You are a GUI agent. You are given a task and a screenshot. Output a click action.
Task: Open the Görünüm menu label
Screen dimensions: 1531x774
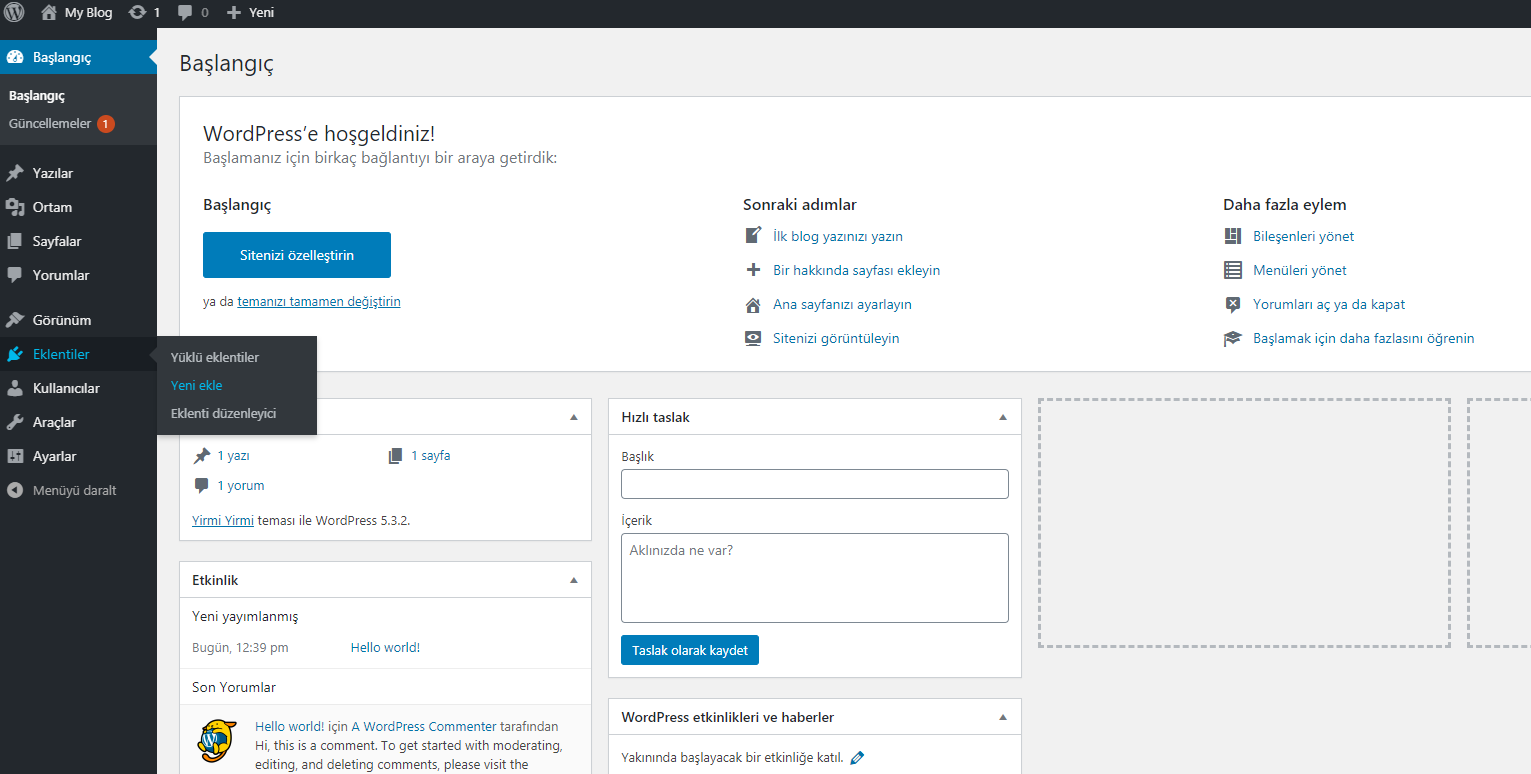(x=62, y=320)
